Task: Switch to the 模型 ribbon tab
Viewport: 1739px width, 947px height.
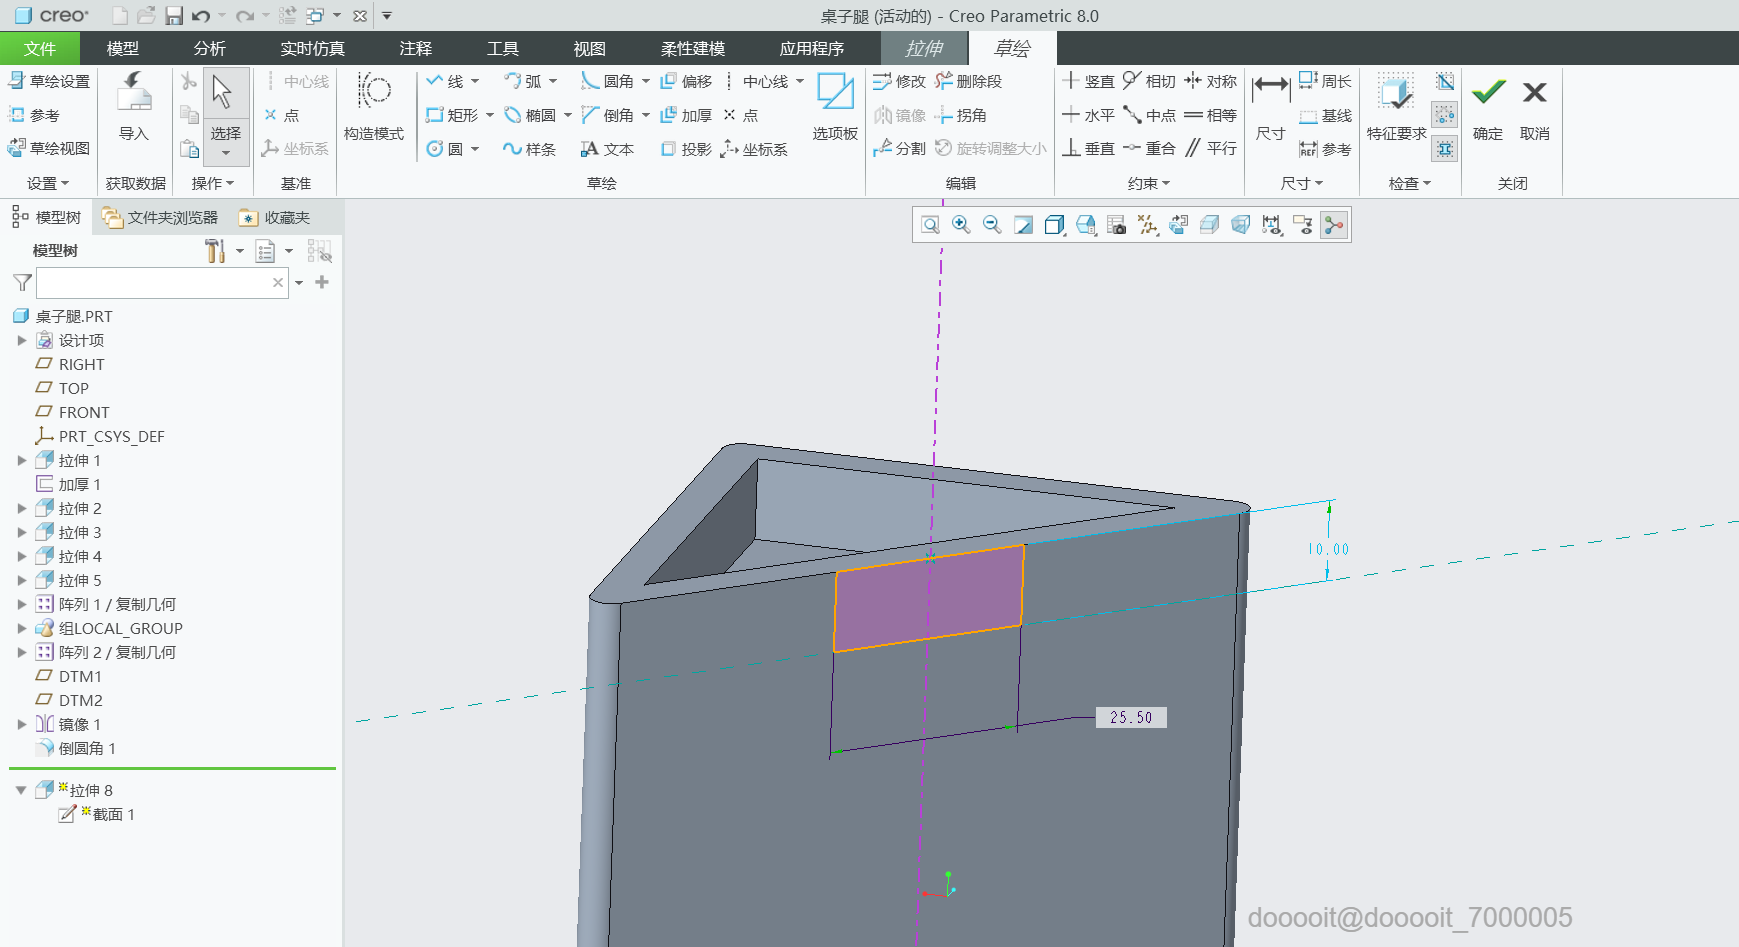Action: click(122, 48)
